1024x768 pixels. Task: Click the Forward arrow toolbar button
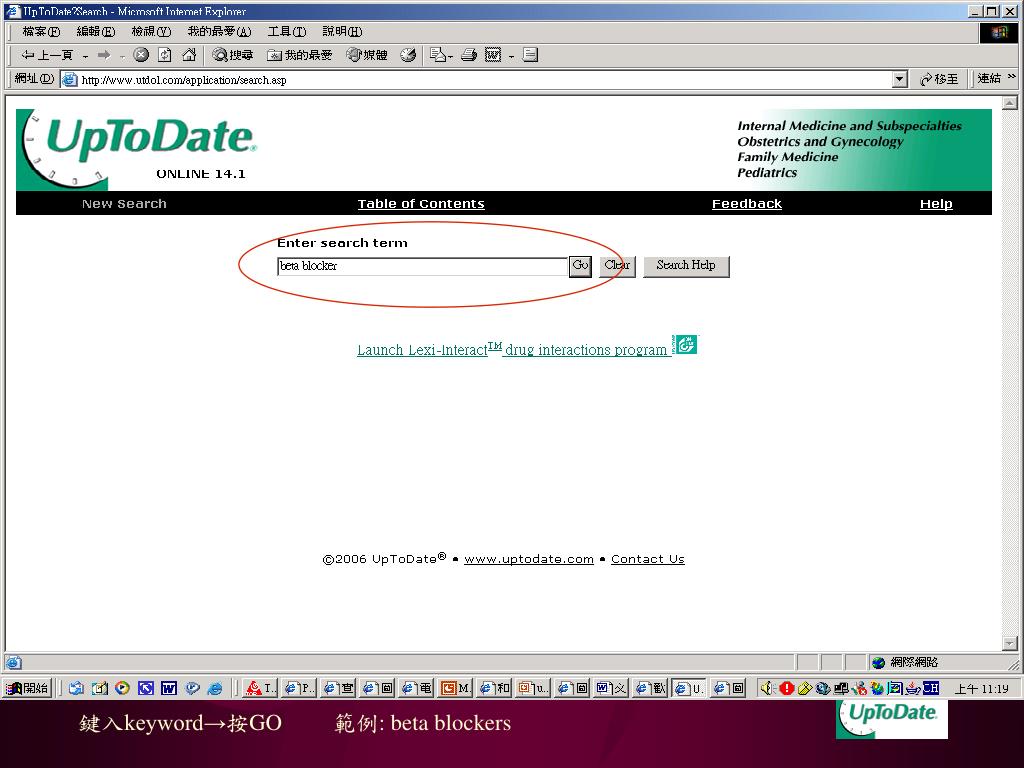tap(104, 56)
